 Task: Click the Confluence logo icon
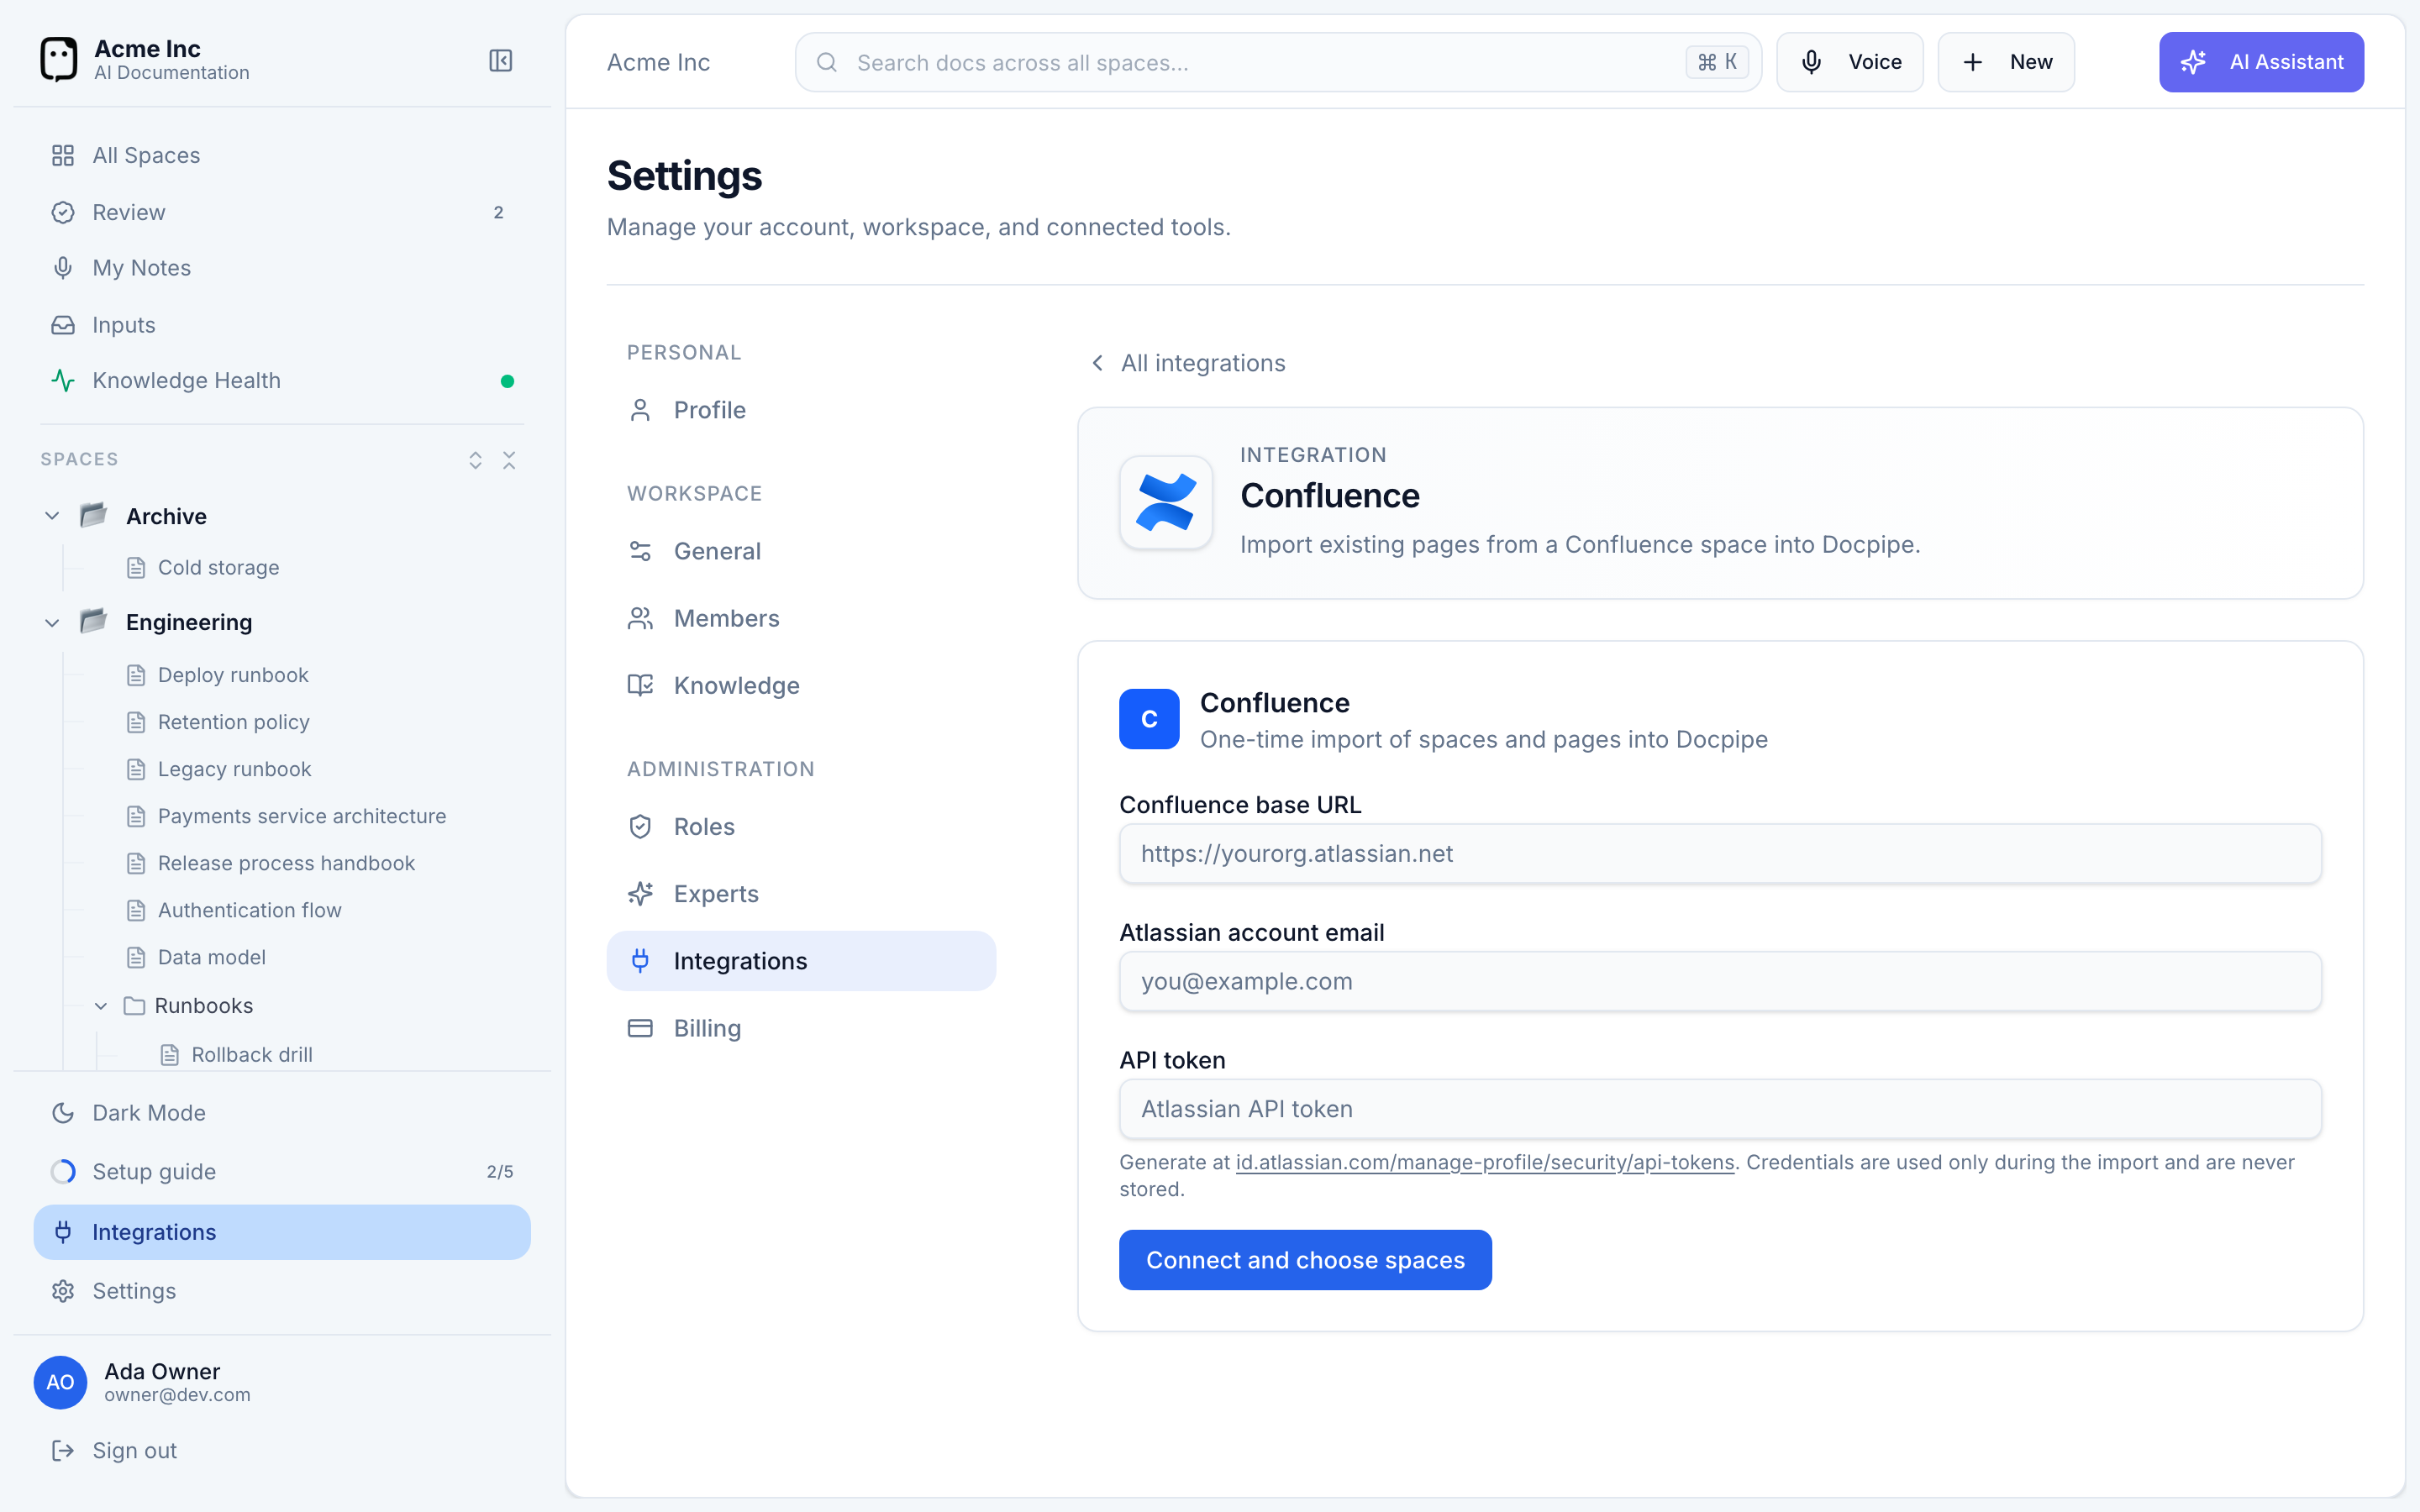(1166, 502)
